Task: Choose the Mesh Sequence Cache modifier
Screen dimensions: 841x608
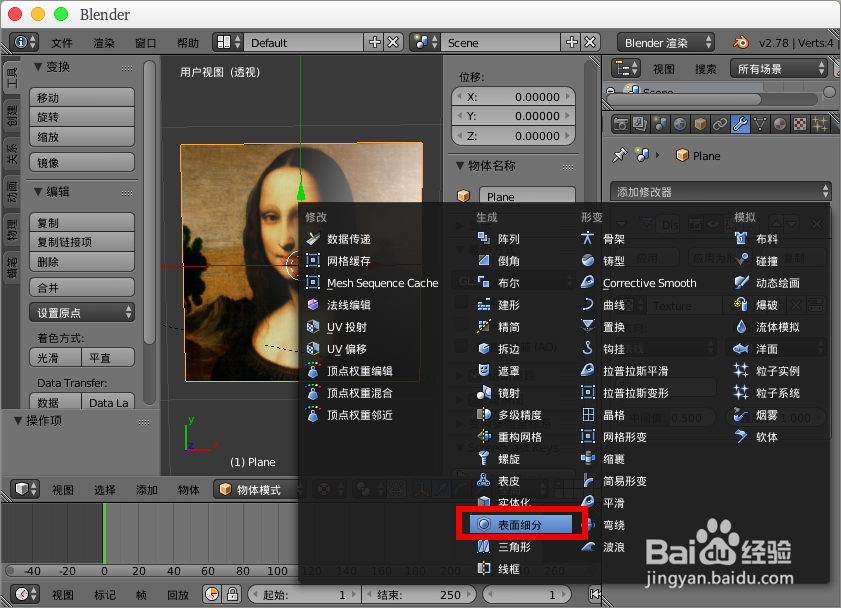Action: pos(372,283)
